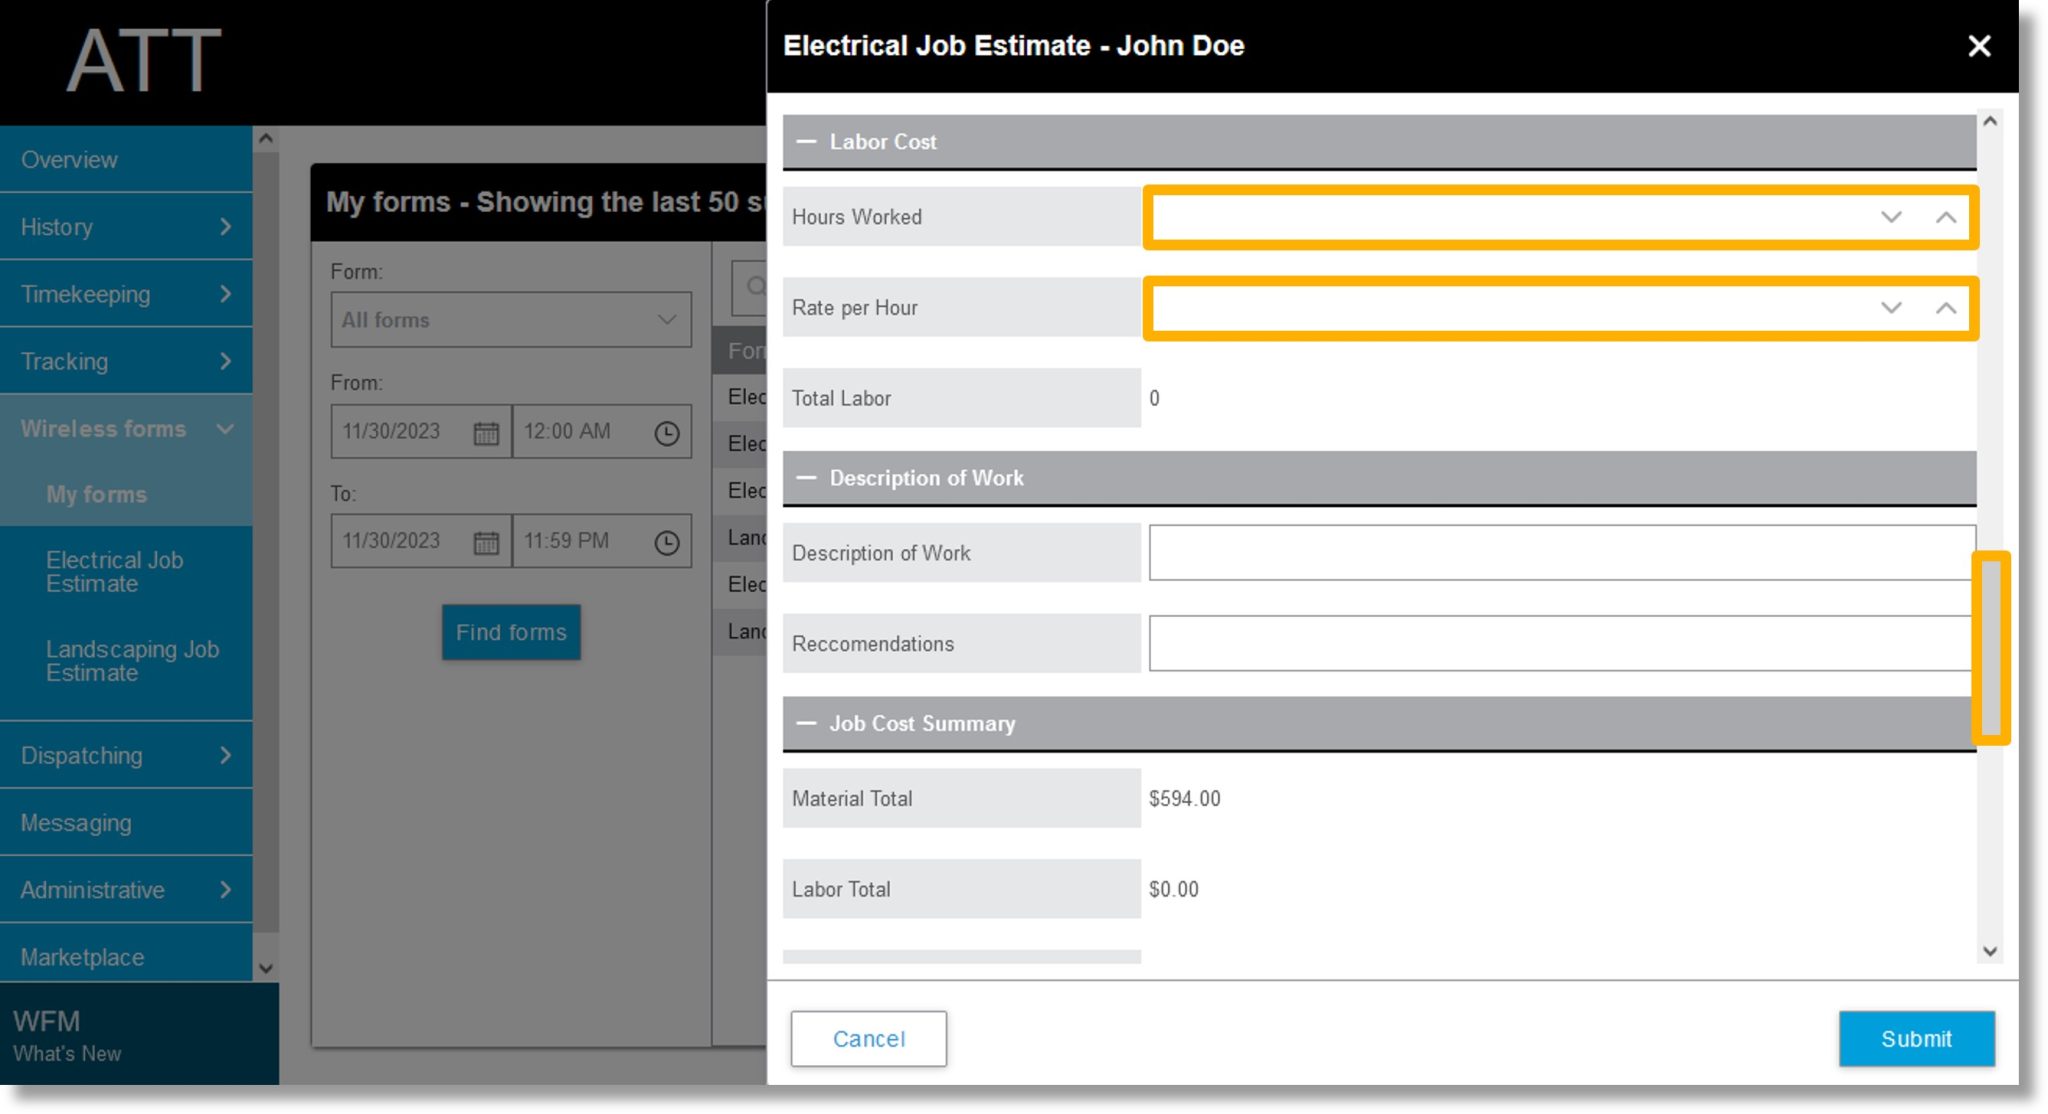Screen dimensions: 2048x1114
Task: Decrease Hours Worked with down arrow
Action: pos(1890,217)
